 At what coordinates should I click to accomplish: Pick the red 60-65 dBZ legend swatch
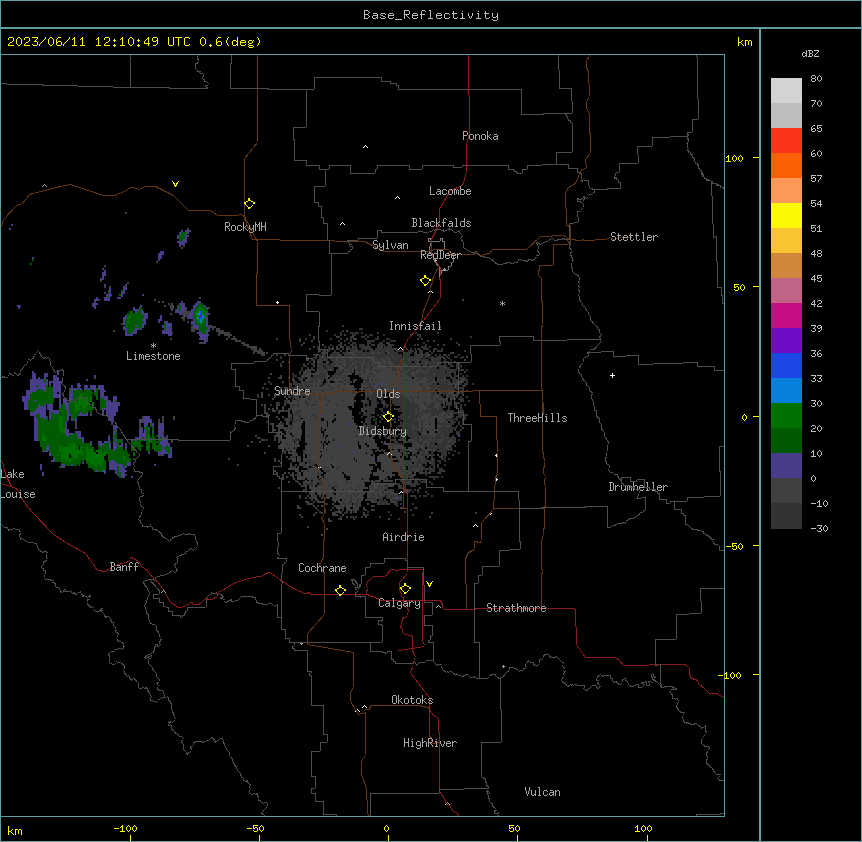pos(786,141)
